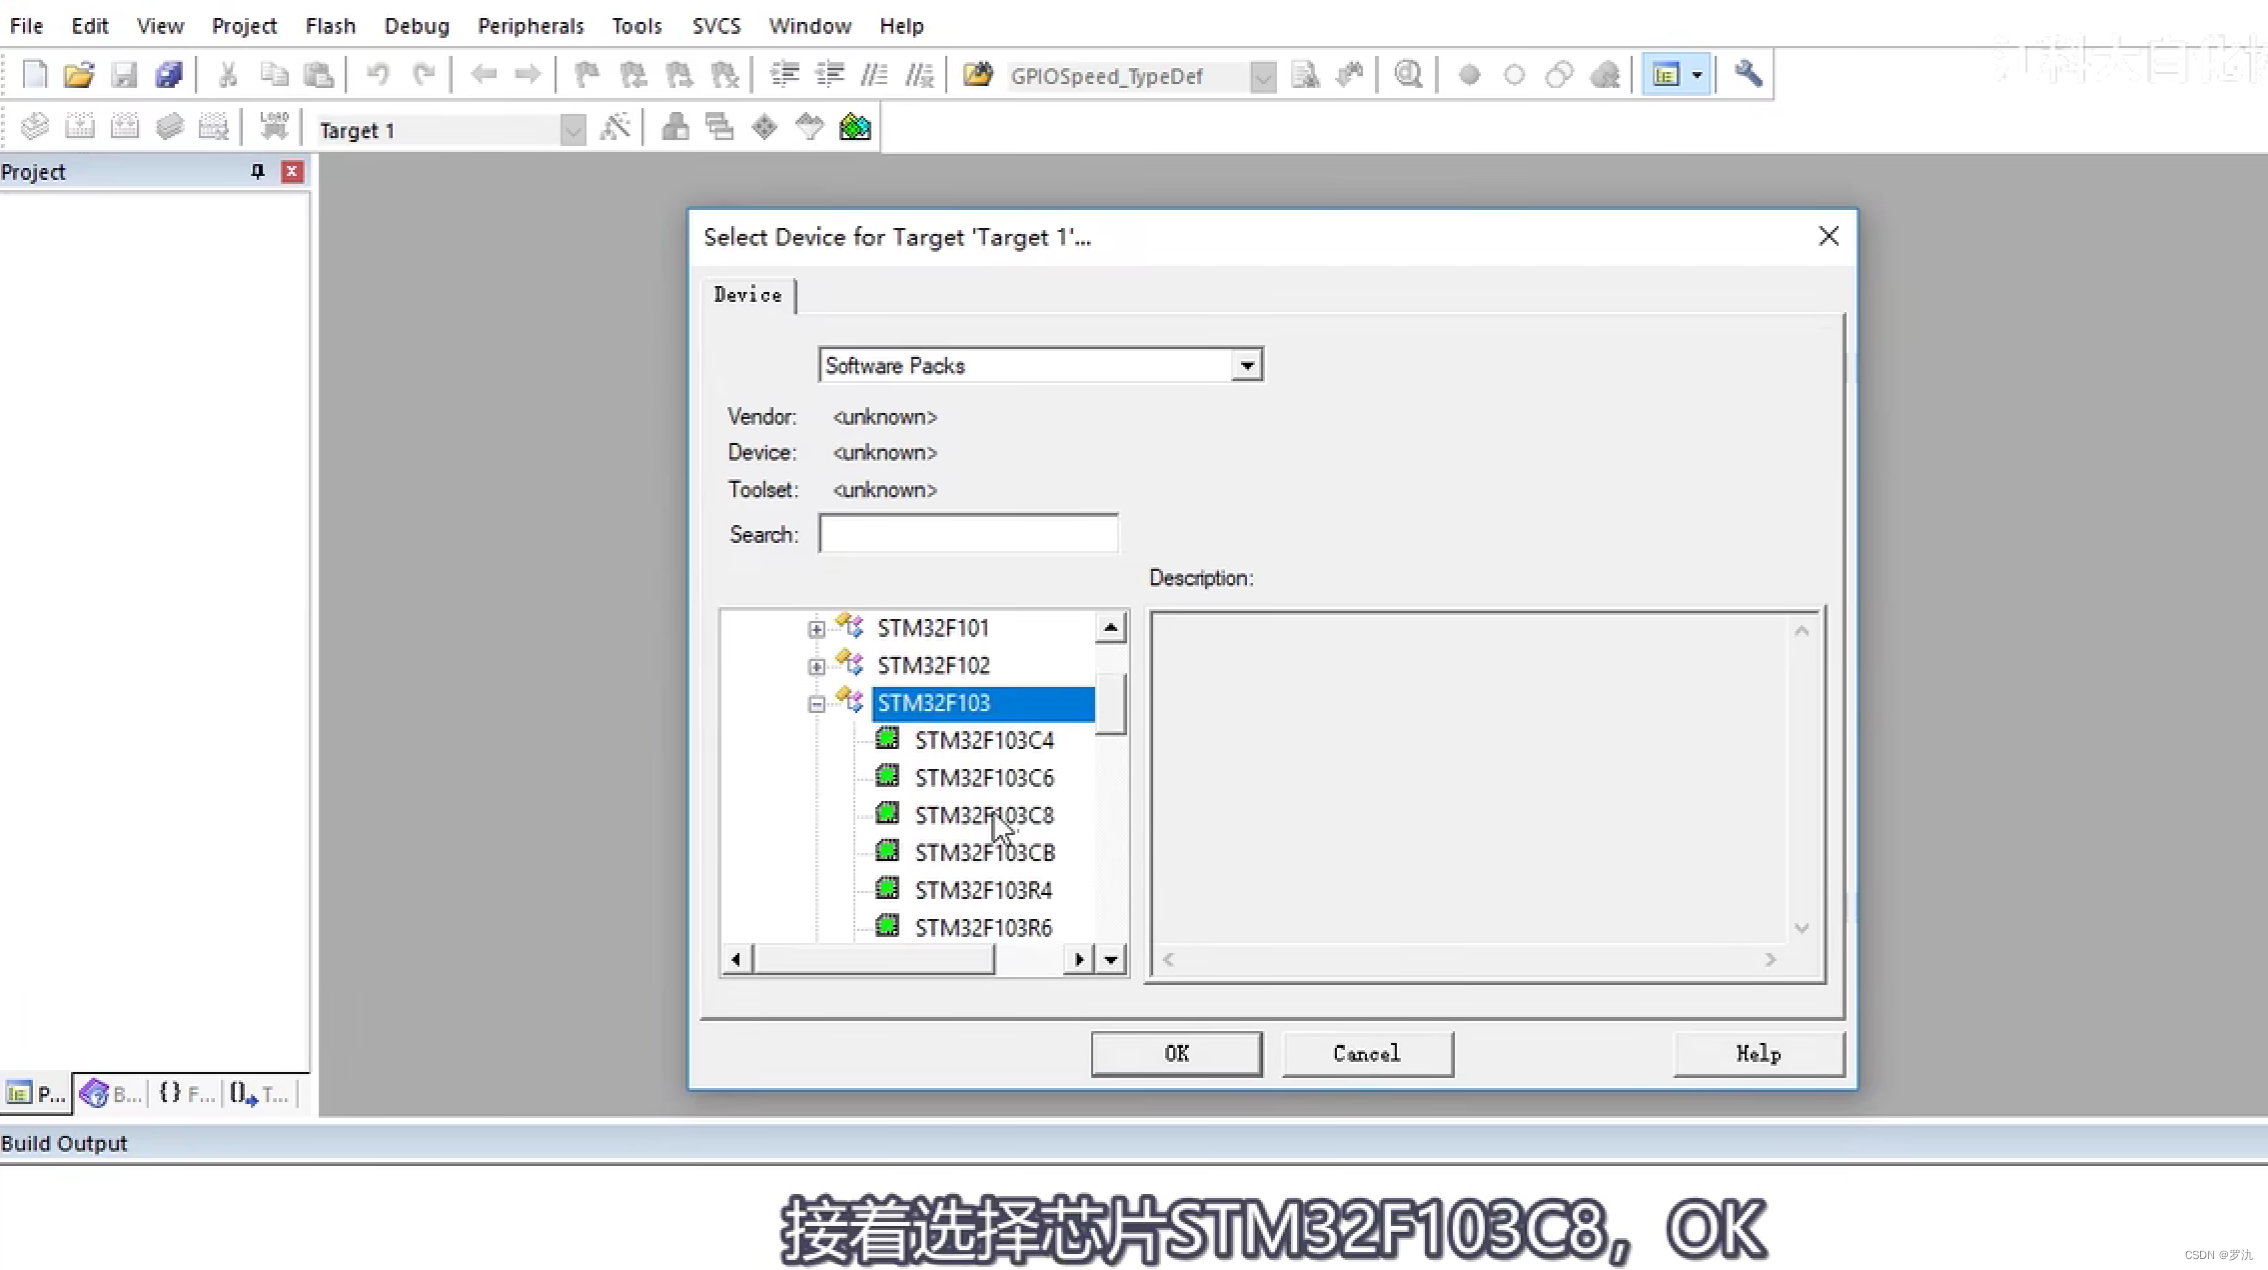Image resolution: width=2268 pixels, height=1270 pixels.
Task: Expand the STM32F101 tree node
Action: (816, 629)
